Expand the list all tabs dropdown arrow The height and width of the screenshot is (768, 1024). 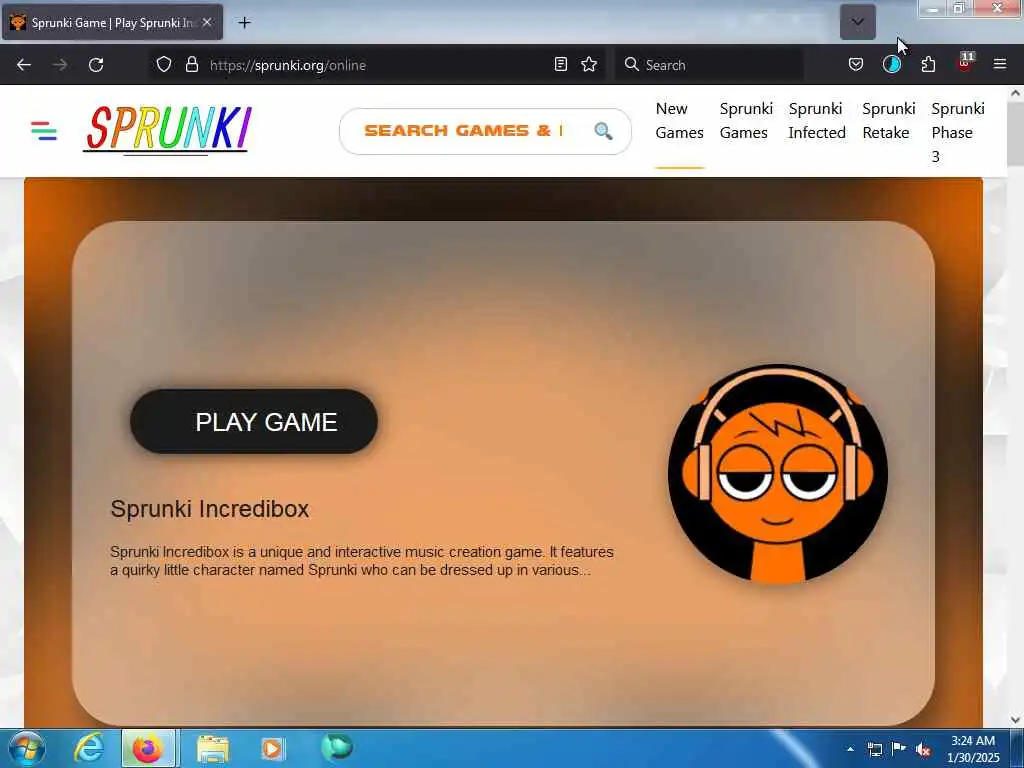point(857,22)
